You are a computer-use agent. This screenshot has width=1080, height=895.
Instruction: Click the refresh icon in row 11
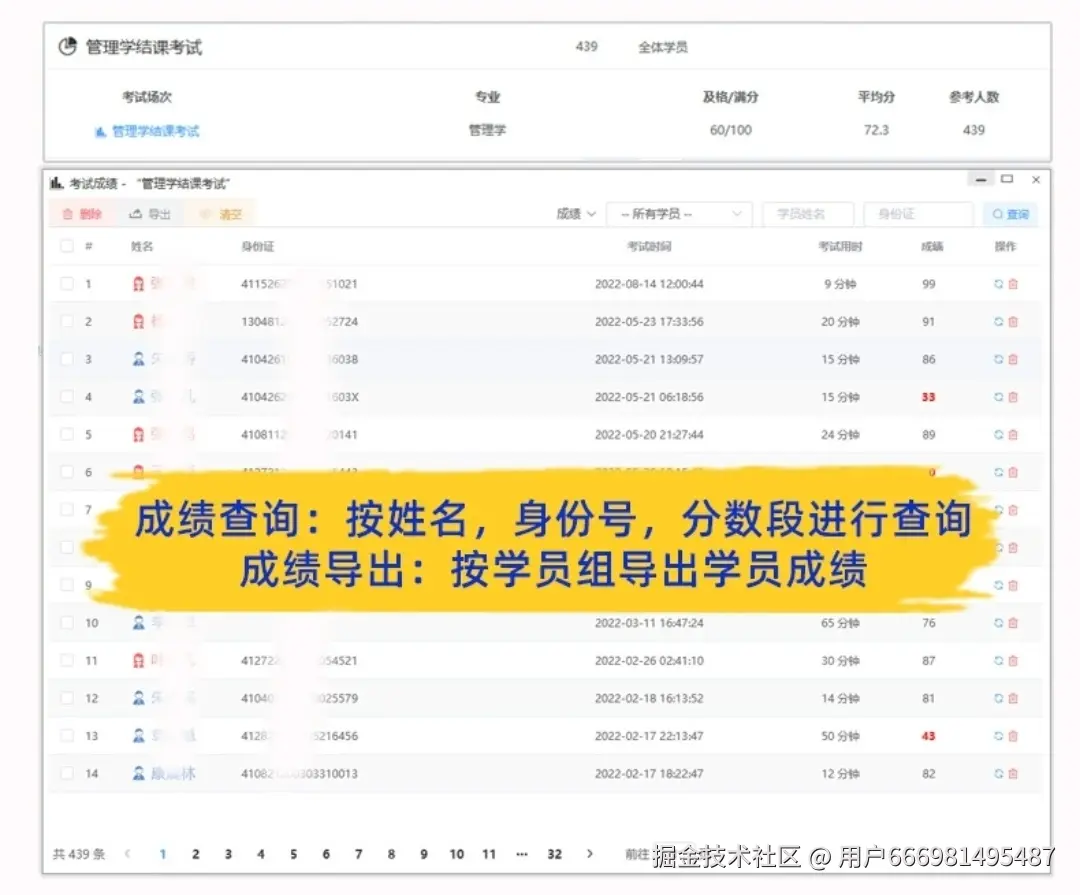tap(998, 661)
